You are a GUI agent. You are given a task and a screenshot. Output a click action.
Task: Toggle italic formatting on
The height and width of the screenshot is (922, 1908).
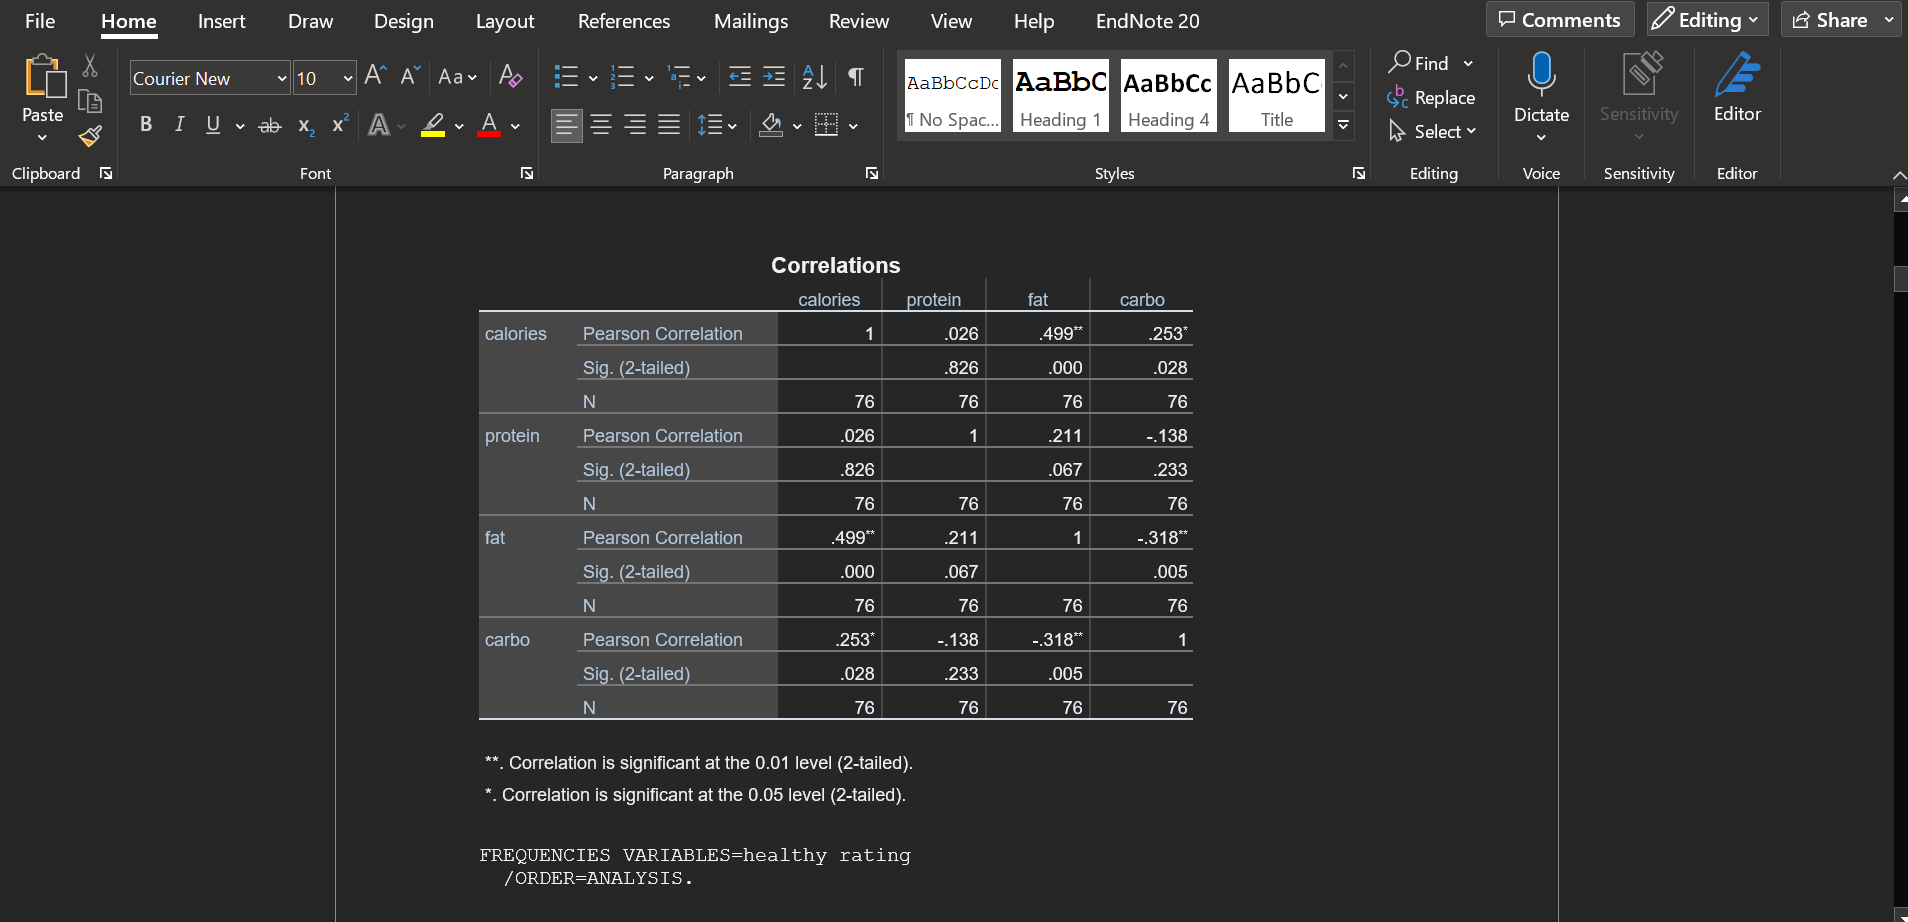pyautogui.click(x=179, y=124)
